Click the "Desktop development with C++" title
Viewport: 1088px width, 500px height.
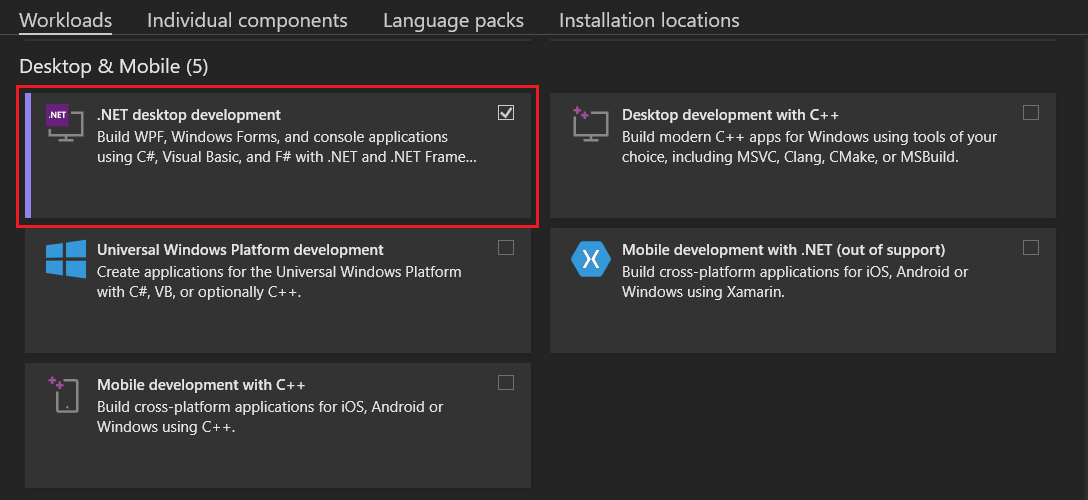pyautogui.click(x=730, y=115)
